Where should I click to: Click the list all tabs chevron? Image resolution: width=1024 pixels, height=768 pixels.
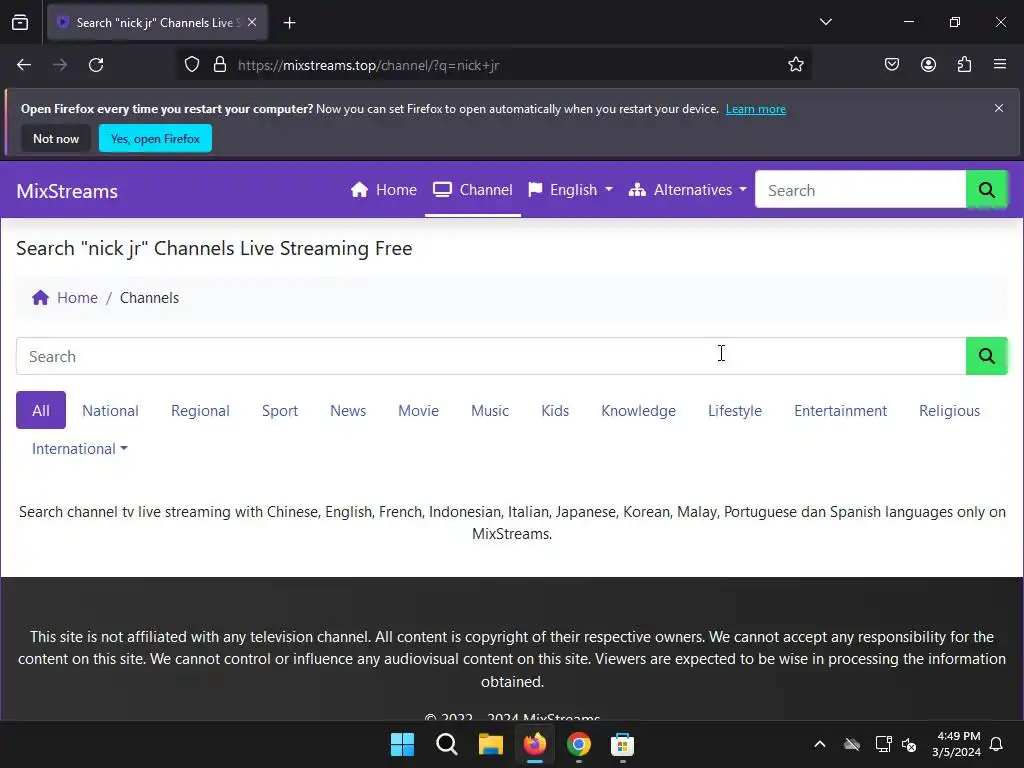[x=825, y=22]
